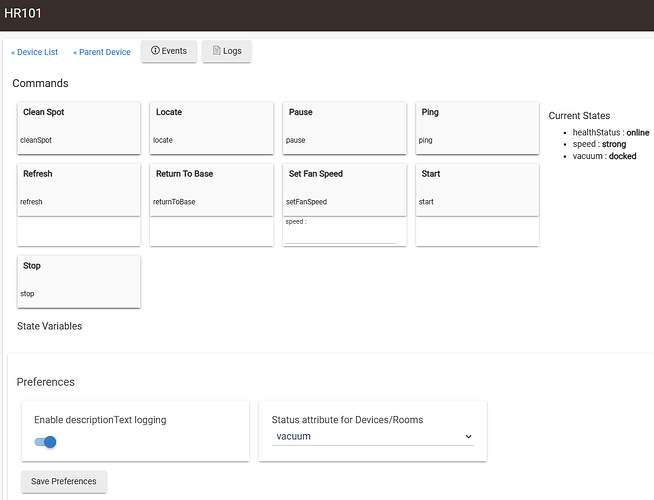654x500 pixels.
Task: Run the Stop command
Action: 79,282
